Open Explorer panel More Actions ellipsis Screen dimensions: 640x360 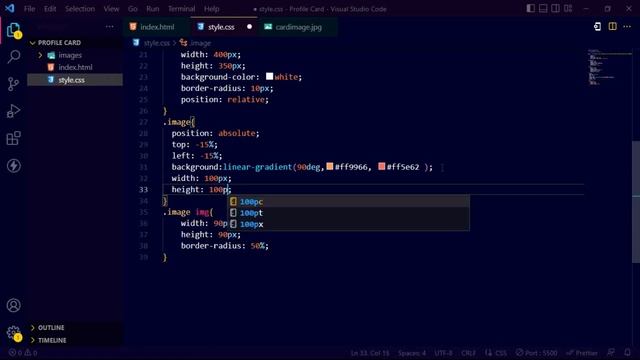[109, 27]
